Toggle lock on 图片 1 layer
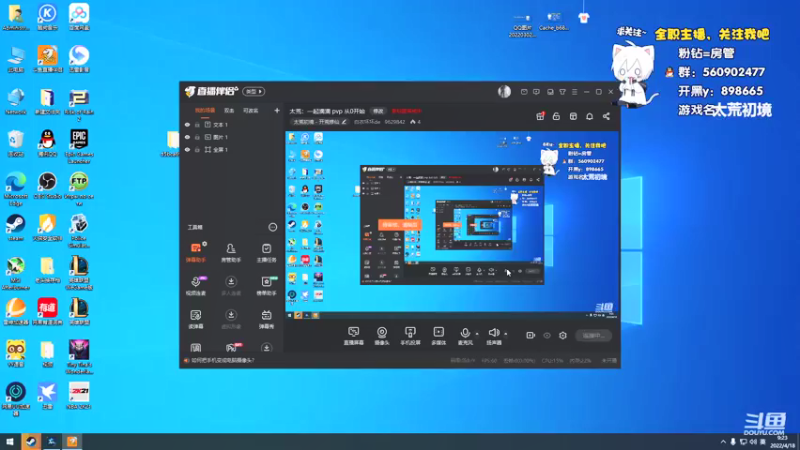Viewport: 800px width, 450px height. tap(197, 137)
